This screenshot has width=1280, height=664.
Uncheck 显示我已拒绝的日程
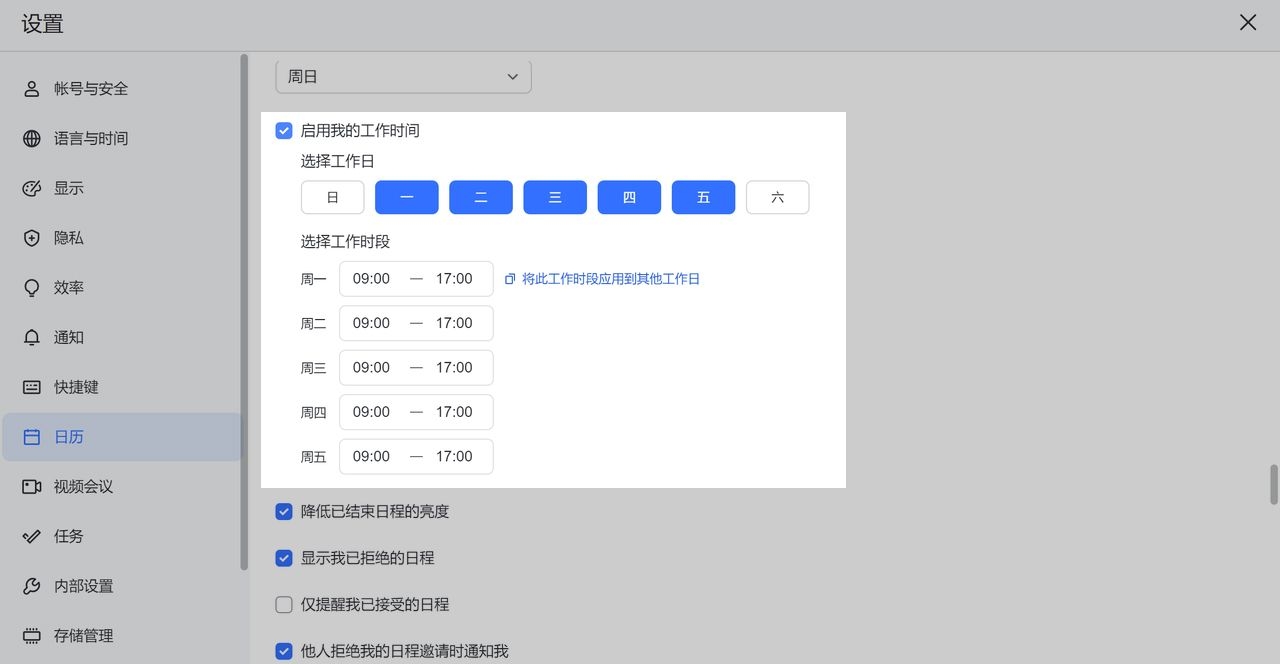tap(284, 558)
